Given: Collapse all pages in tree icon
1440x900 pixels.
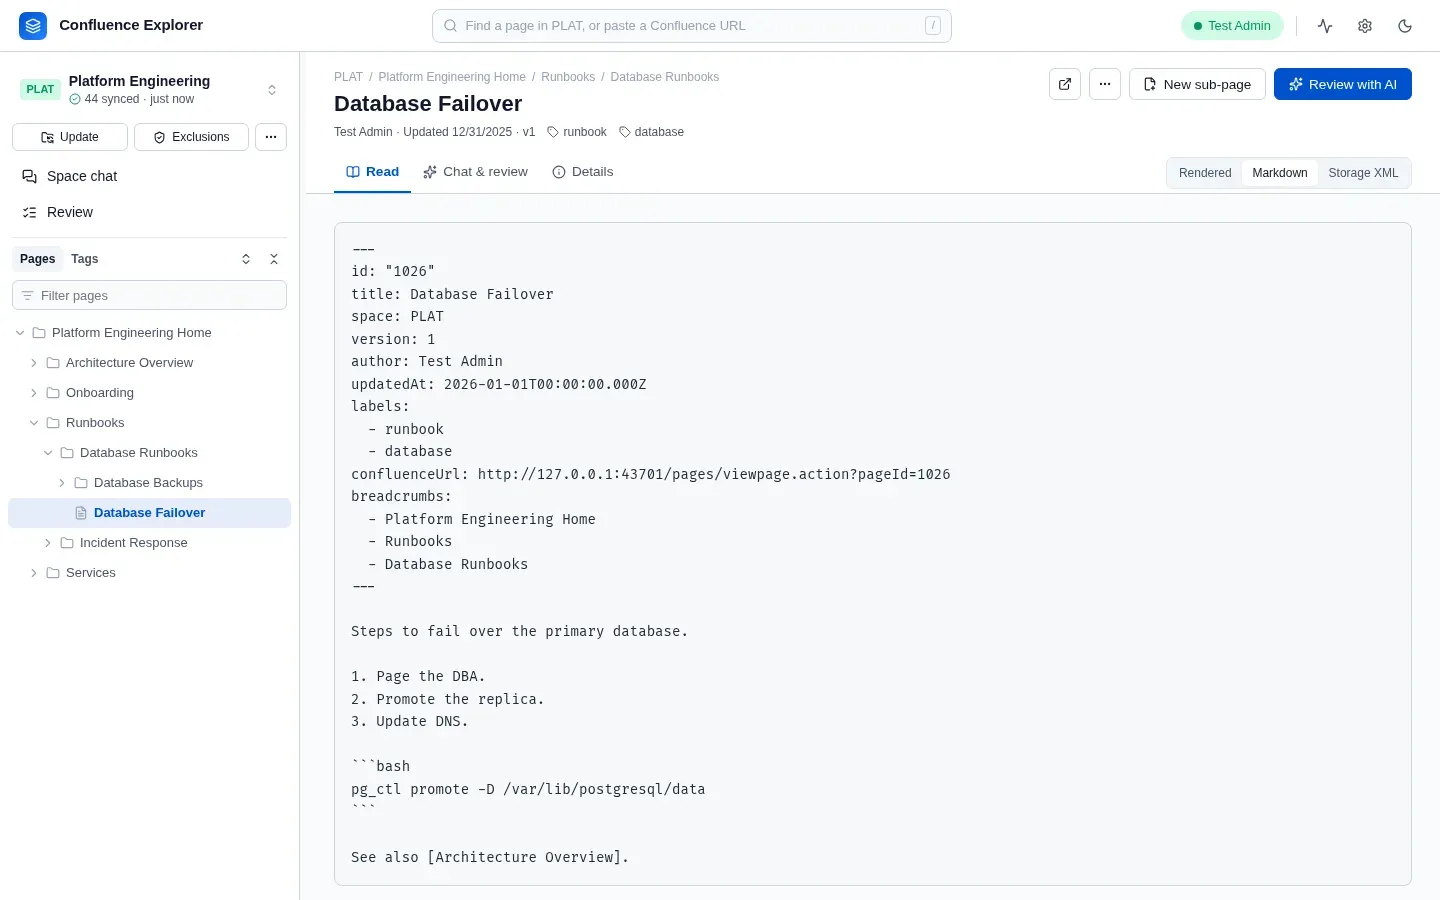Looking at the screenshot, I should (274, 259).
